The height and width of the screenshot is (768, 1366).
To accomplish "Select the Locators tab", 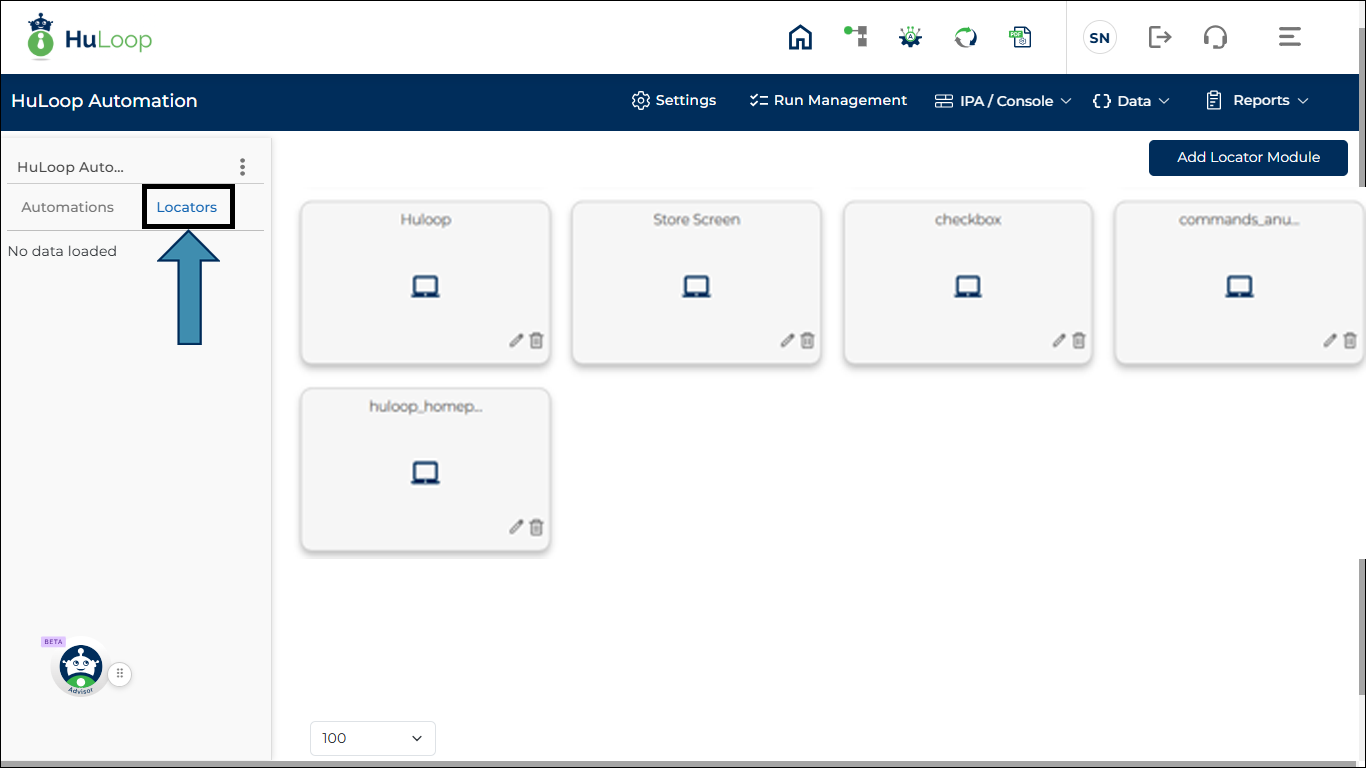I will (187, 207).
